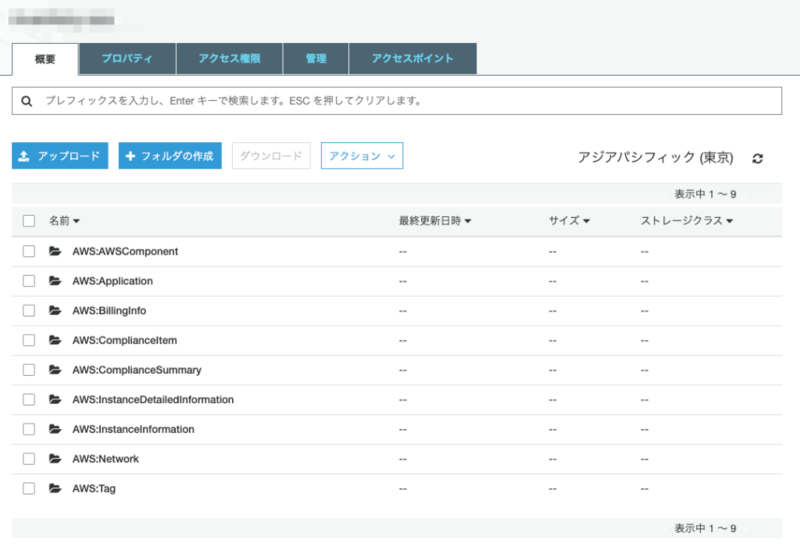This screenshot has height=547, width=800.
Task: Sort by 名前 column header
Action: pos(64,220)
